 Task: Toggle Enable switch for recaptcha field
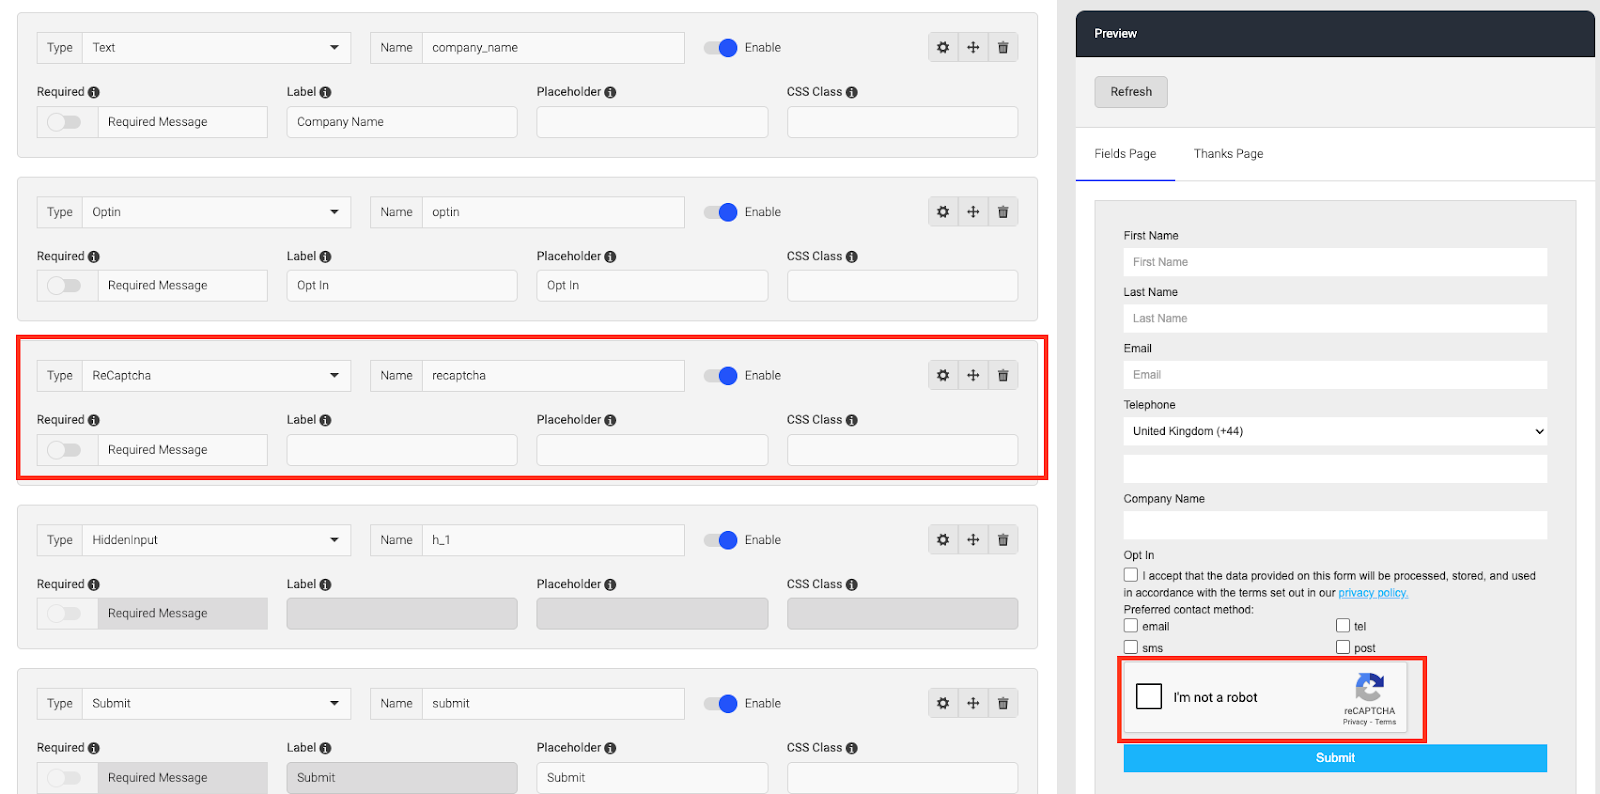click(x=720, y=376)
